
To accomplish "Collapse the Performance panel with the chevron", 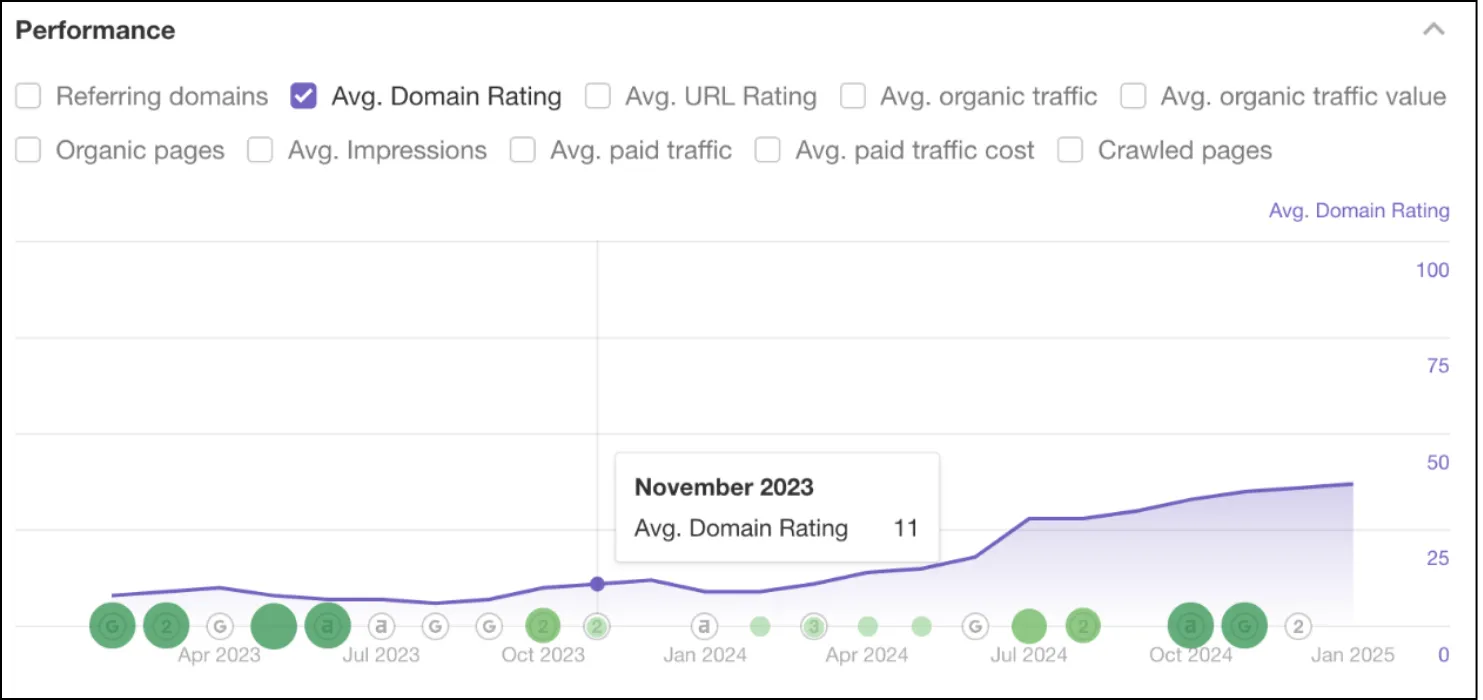I will tap(1434, 29).
